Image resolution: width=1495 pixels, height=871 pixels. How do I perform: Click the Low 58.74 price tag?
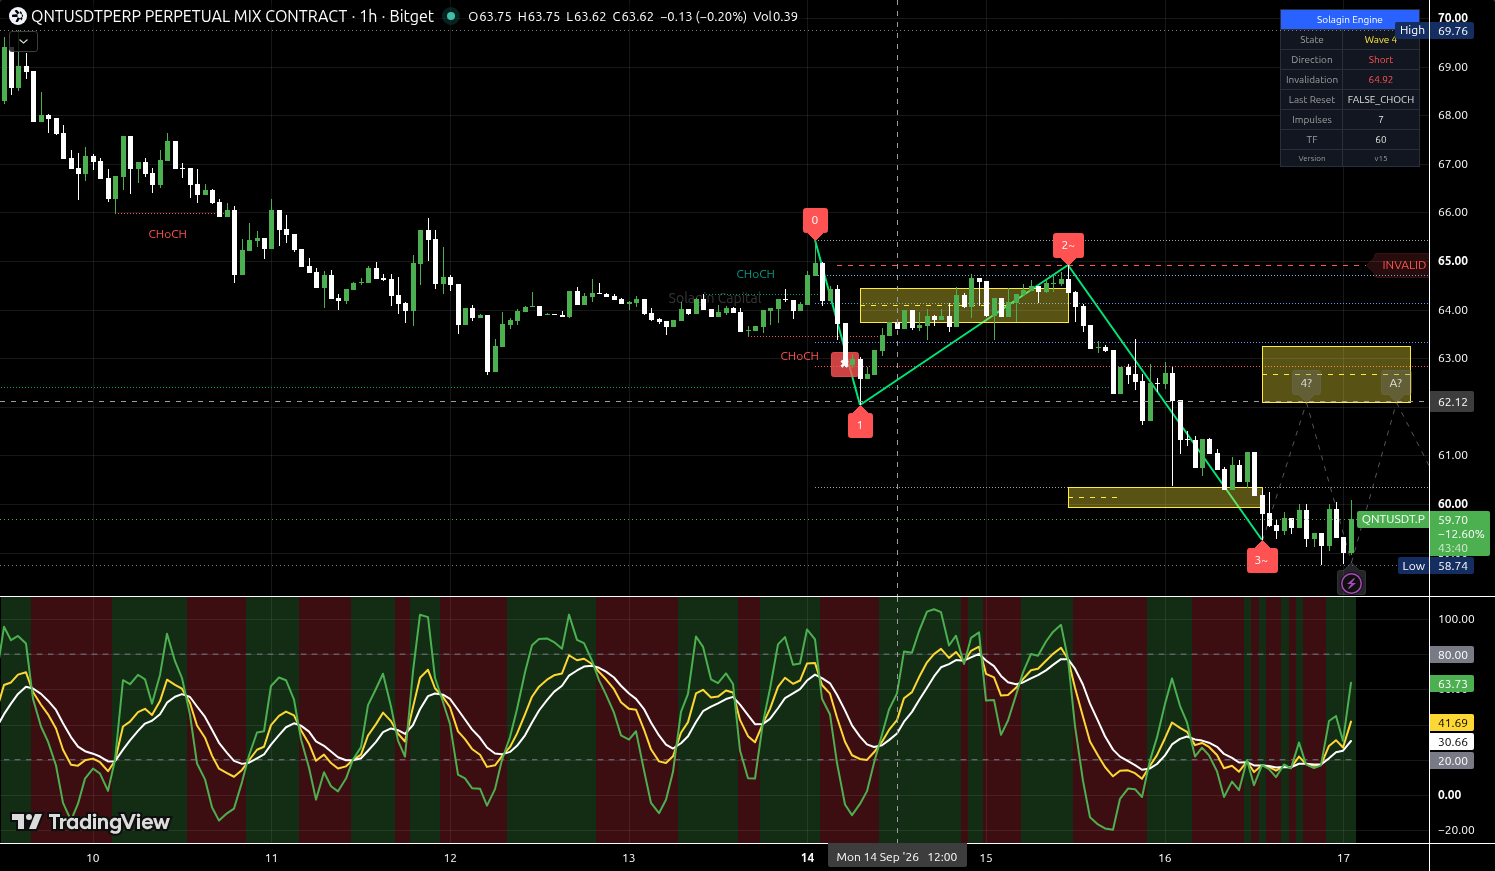[1436, 566]
